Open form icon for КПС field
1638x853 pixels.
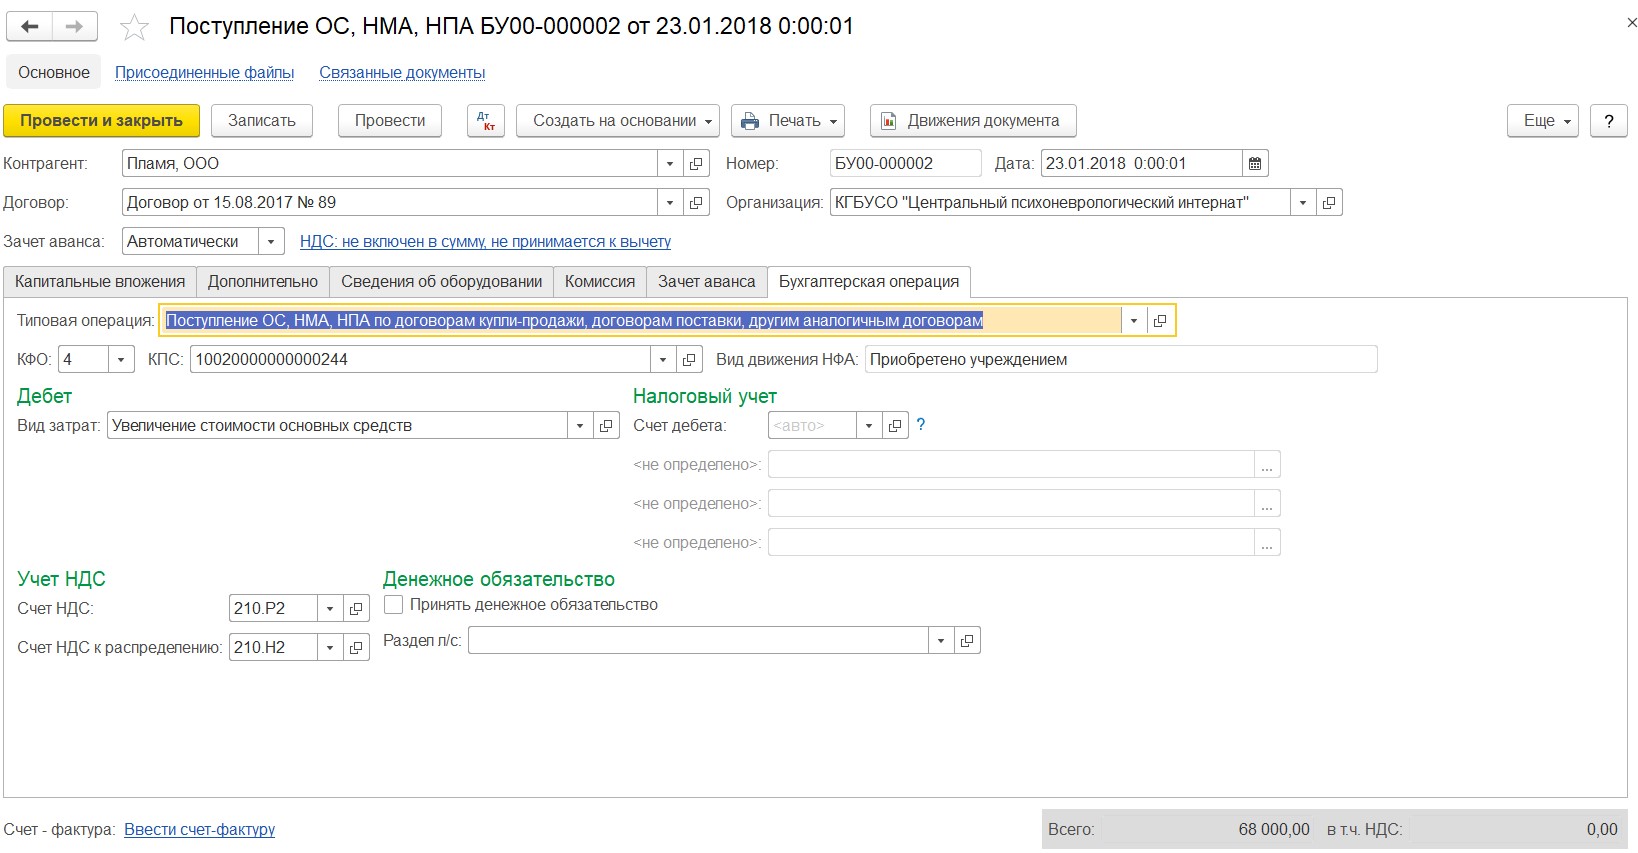[x=689, y=359]
